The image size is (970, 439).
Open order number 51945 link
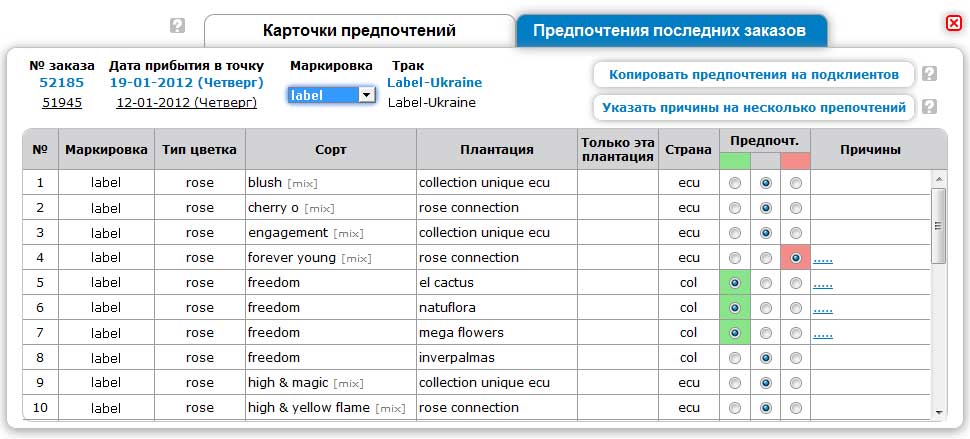[x=62, y=102]
